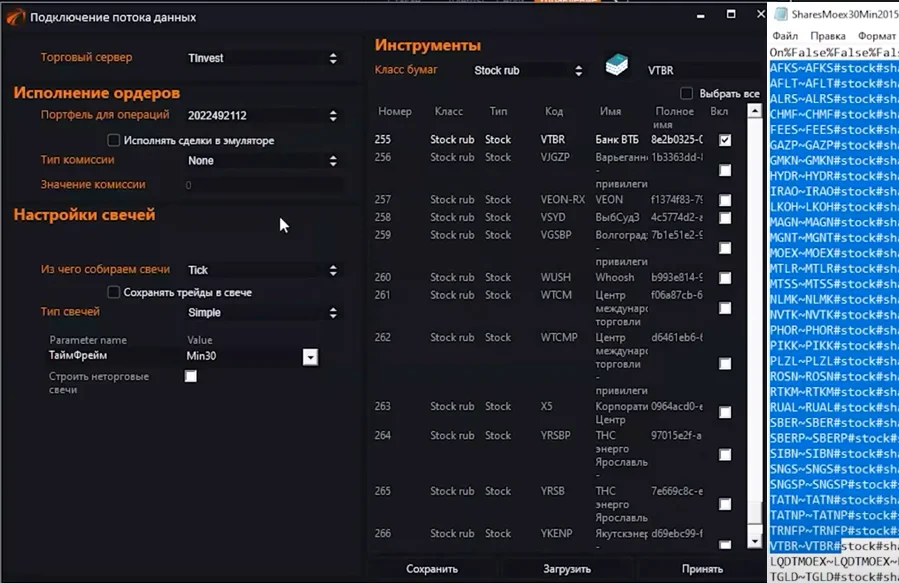Open the 'Торговый сервер' TInvest dropdown
The image size is (899, 583).
(x=263, y=58)
